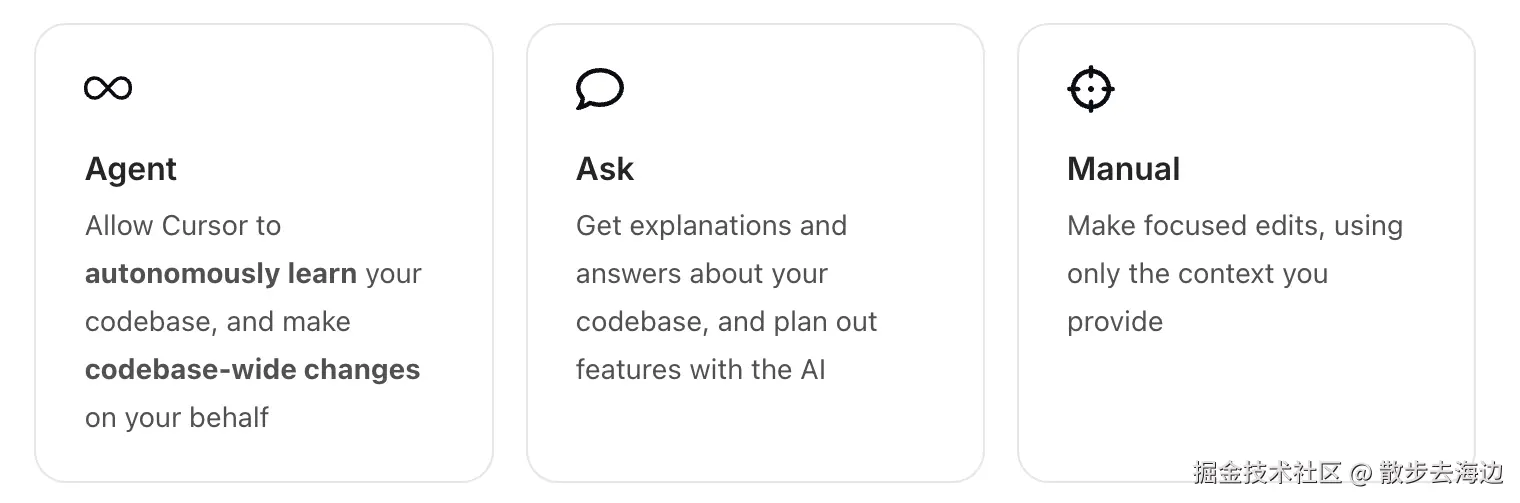Click 'Make focused edits, using' text
The image size is (1520, 503).
coord(1235,226)
